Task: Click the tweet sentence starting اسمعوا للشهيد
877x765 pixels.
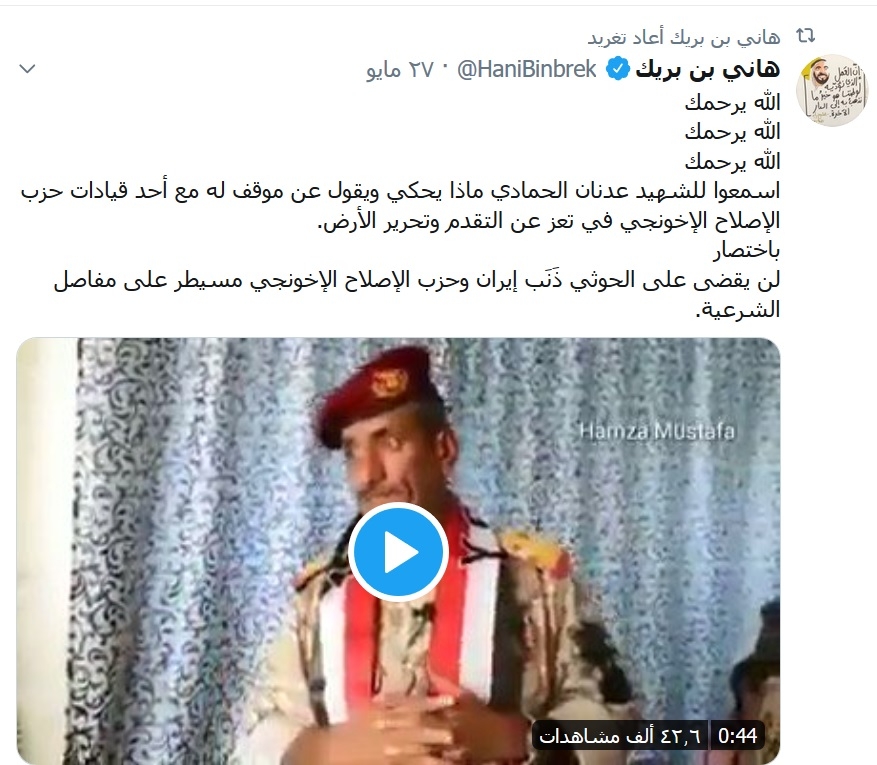Action: pyautogui.click(x=400, y=206)
